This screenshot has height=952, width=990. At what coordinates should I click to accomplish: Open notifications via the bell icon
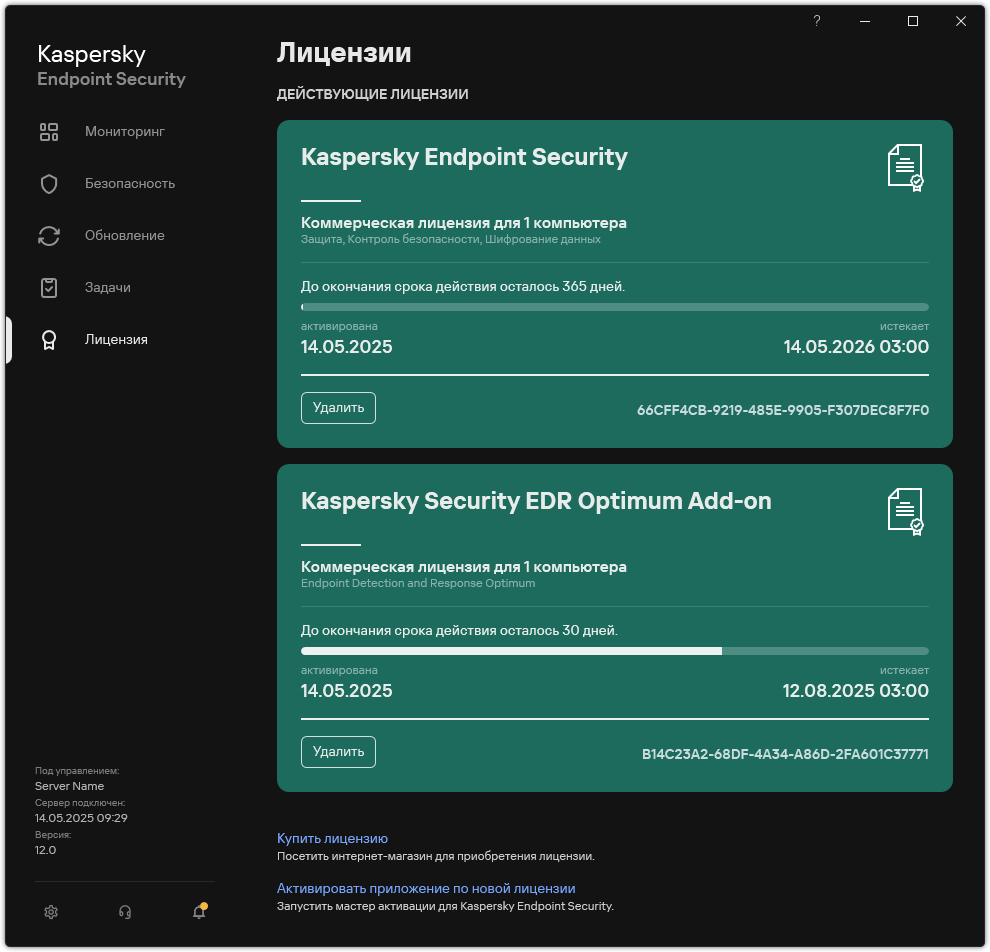tap(200, 911)
